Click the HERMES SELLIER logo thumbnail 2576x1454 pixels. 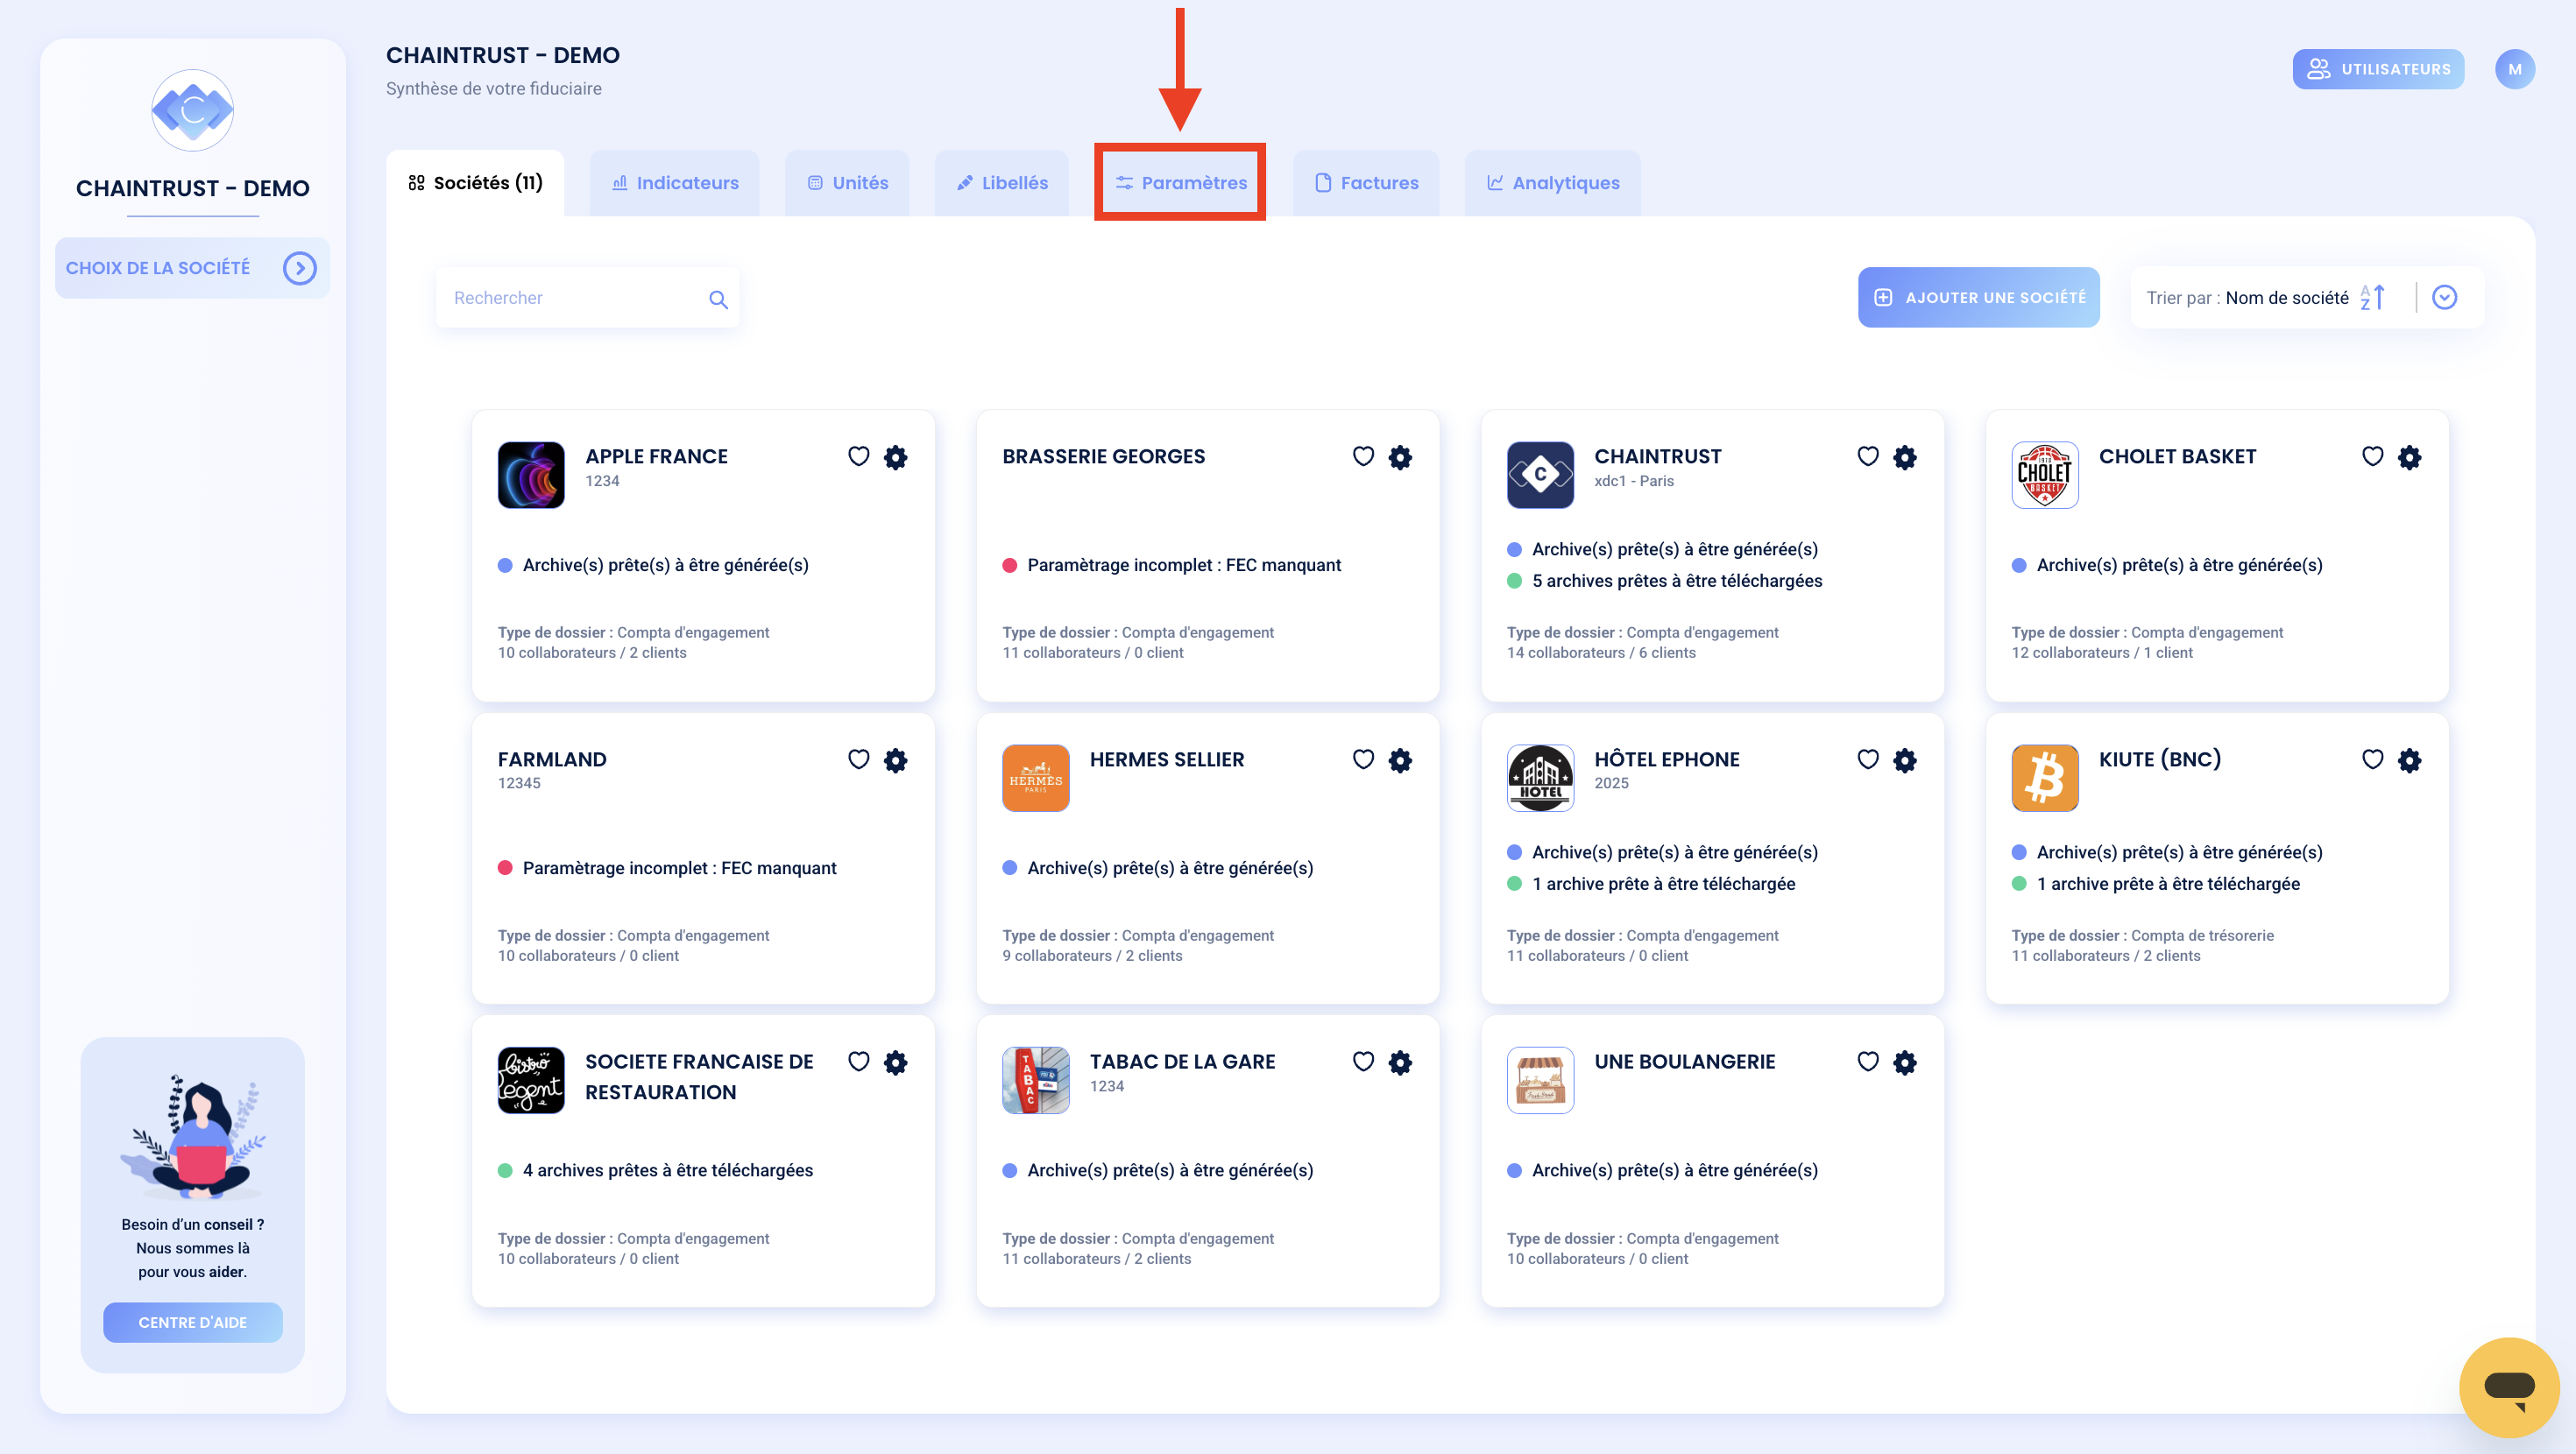click(1036, 778)
